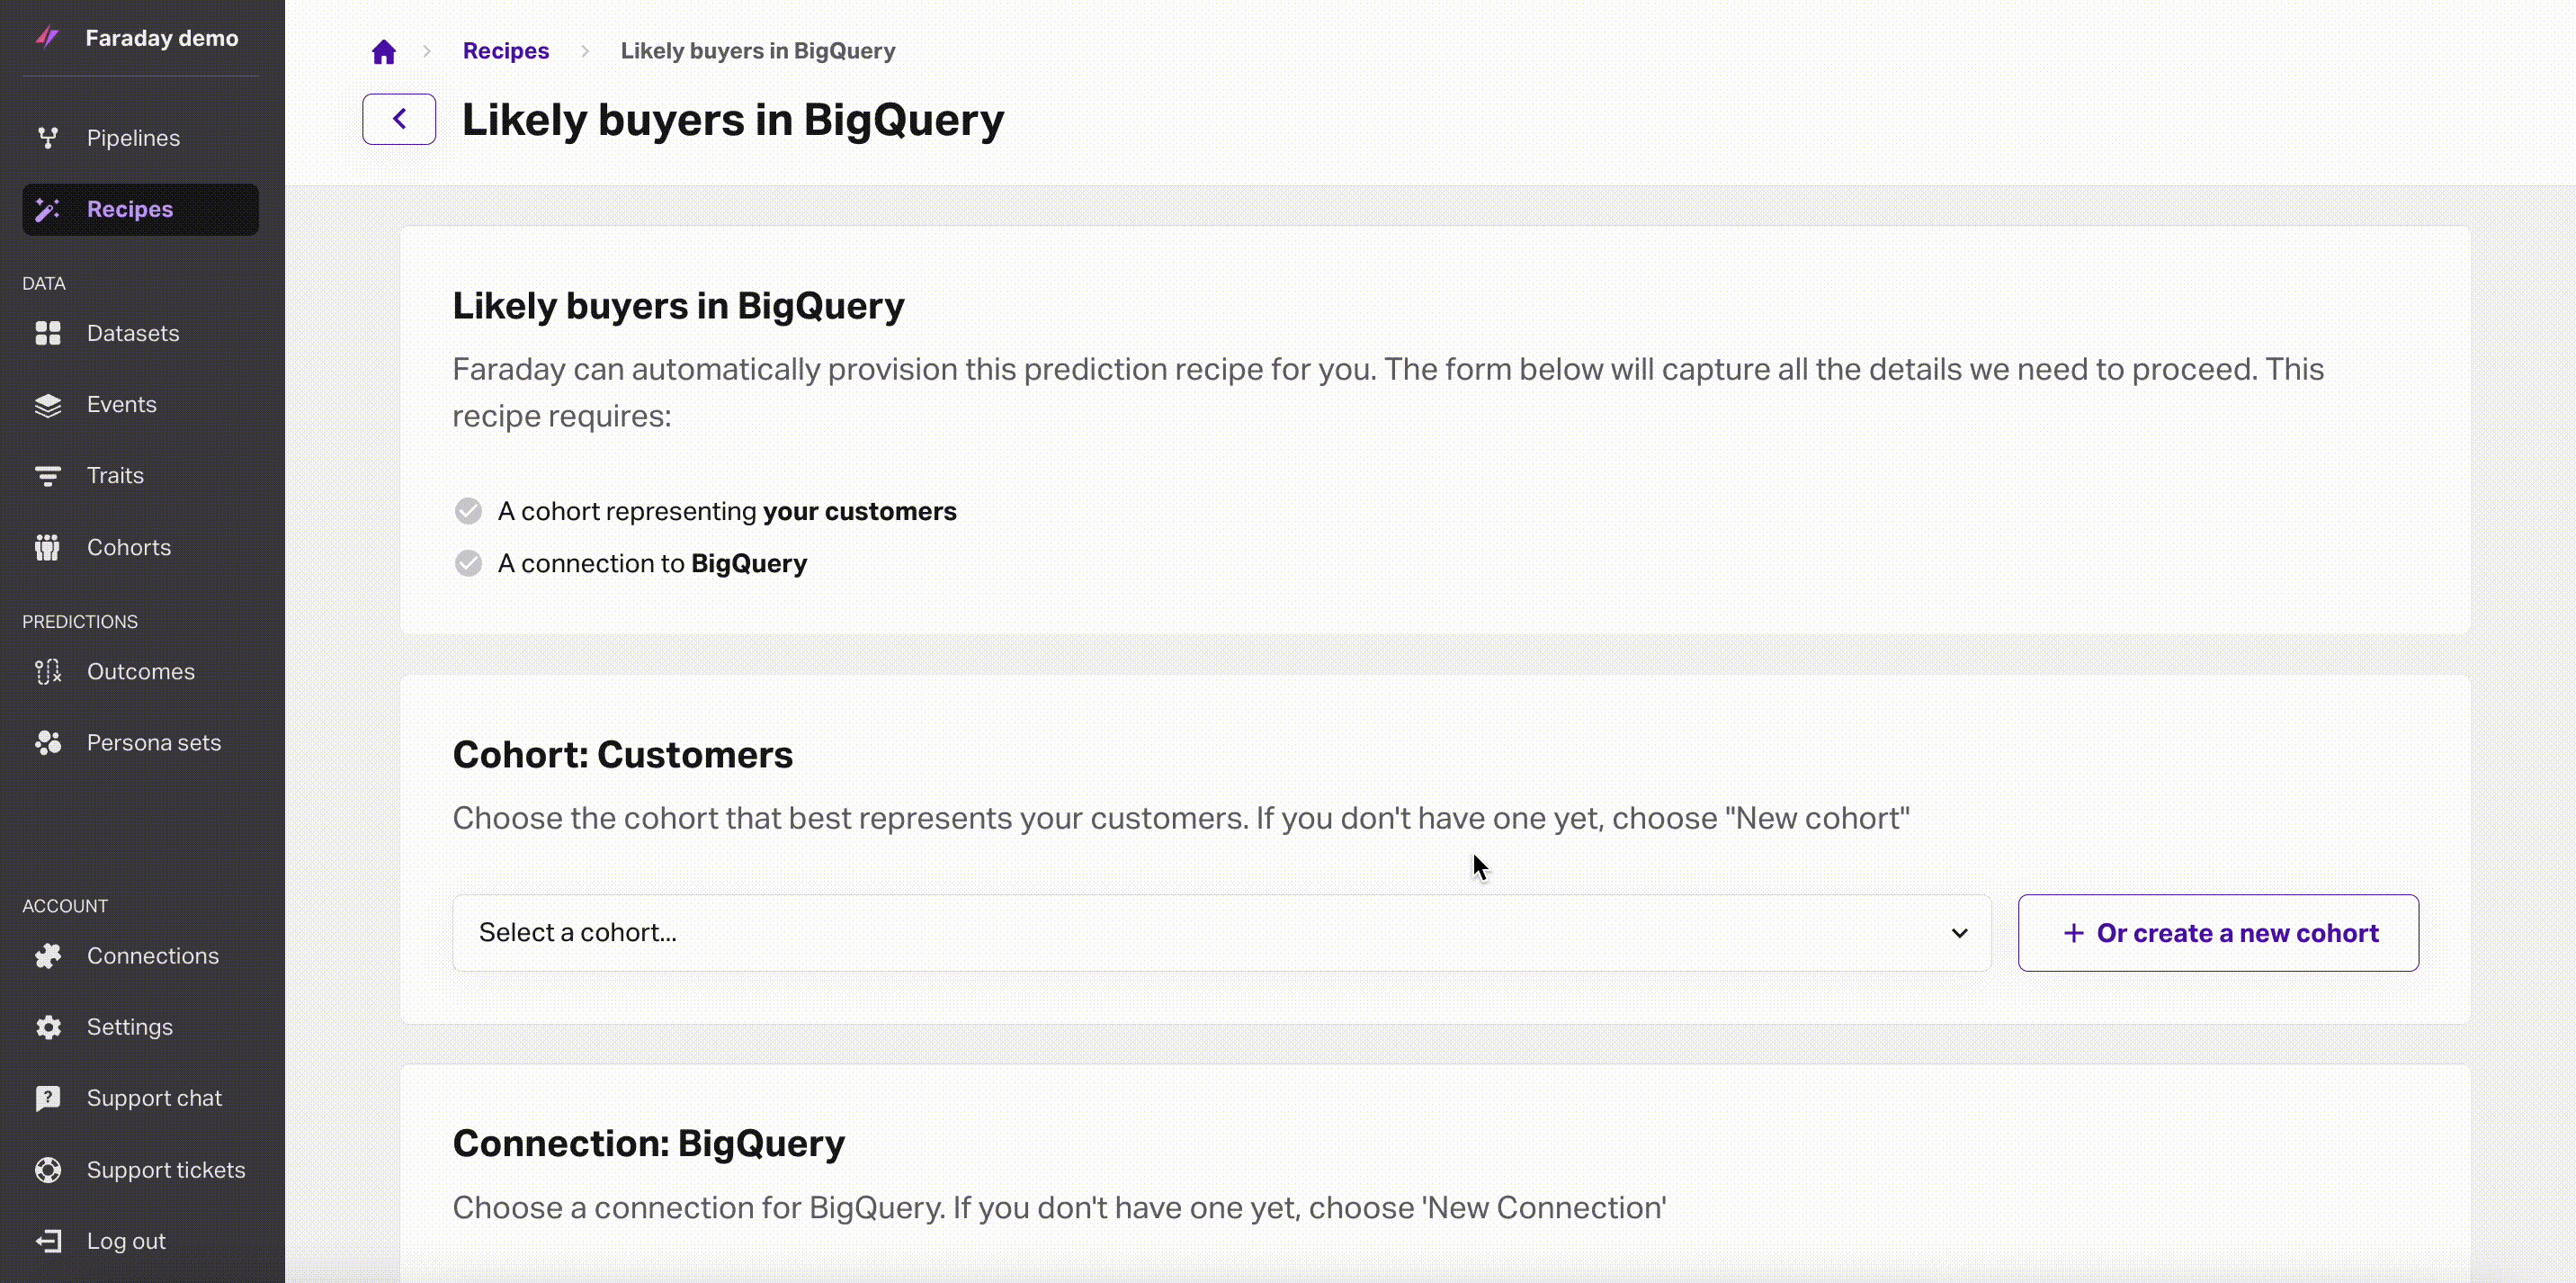Click the Connections puzzle icon
The image size is (2576, 1283).
click(x=47, y=956)
